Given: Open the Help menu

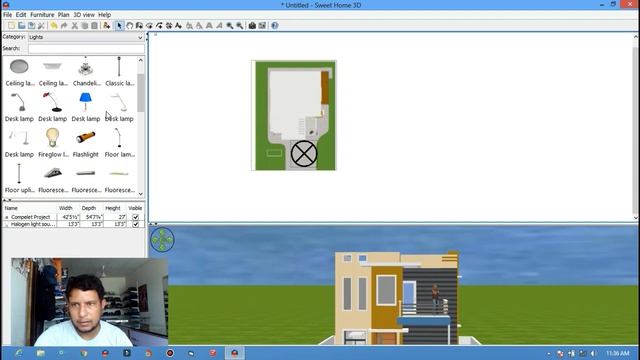Looking at the screenshot, I should point(104,15).
